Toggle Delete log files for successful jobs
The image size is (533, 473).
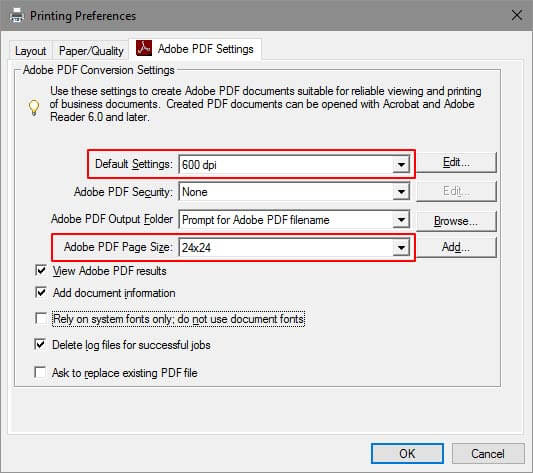point(40,344)
